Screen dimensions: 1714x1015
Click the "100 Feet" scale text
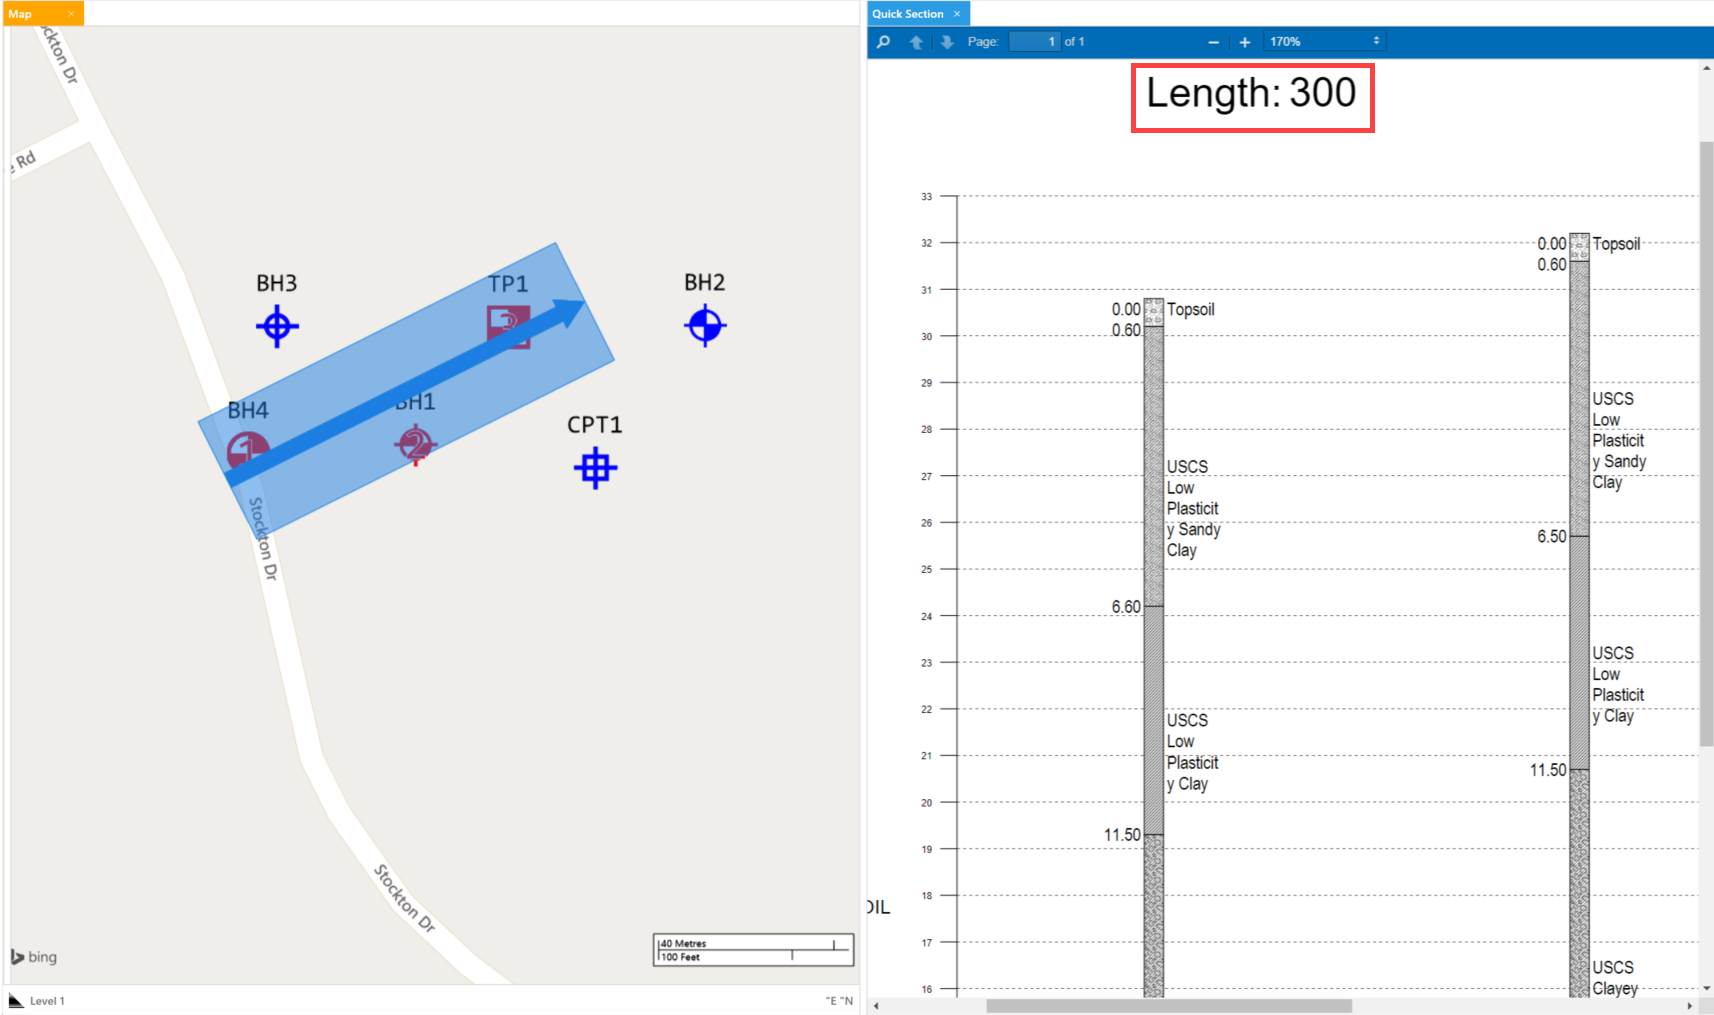pos(681,957)
